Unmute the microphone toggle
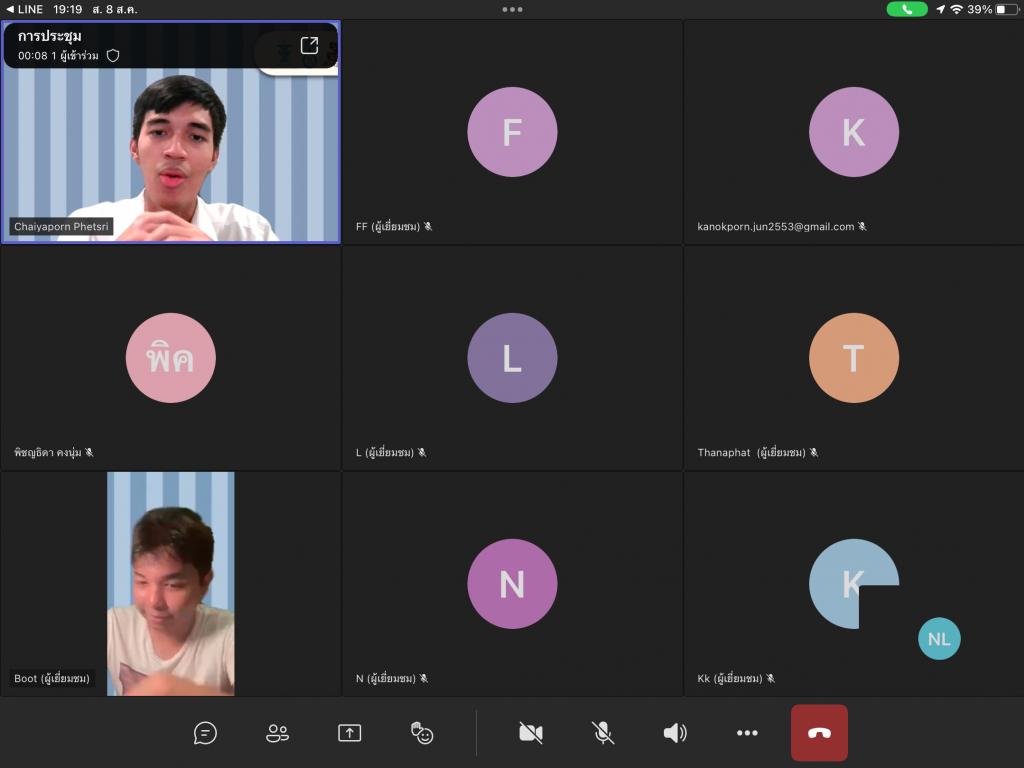The width and height of the screenshot is (1024, 768). [603, 733]
